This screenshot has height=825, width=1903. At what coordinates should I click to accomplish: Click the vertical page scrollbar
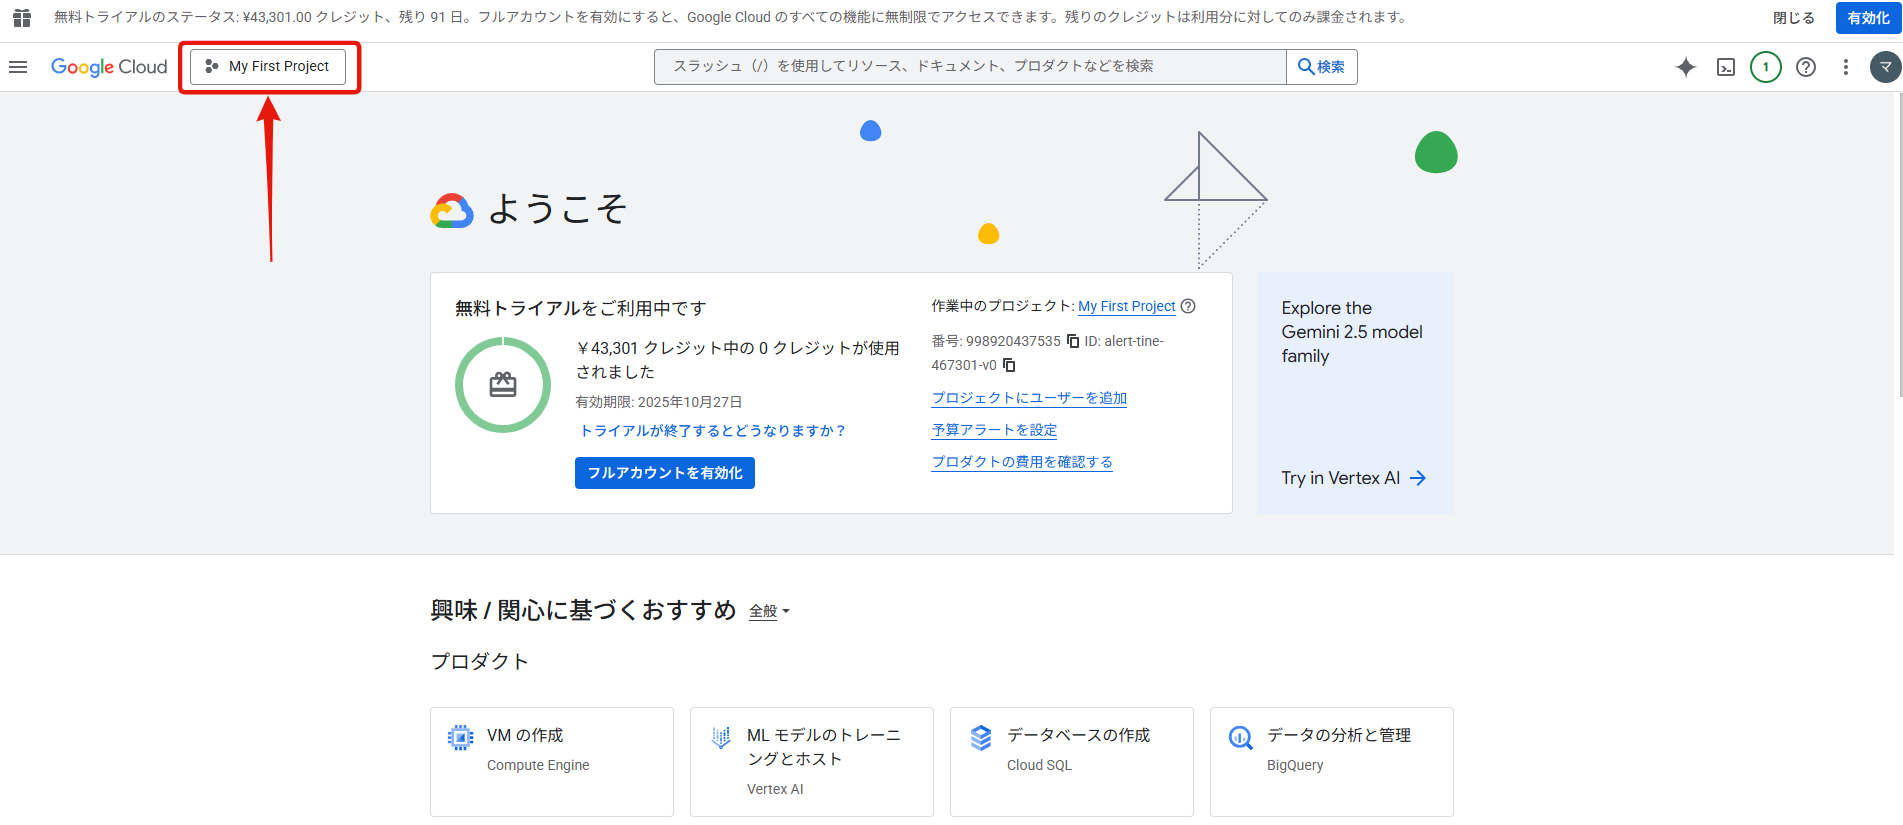point(1898,245)
